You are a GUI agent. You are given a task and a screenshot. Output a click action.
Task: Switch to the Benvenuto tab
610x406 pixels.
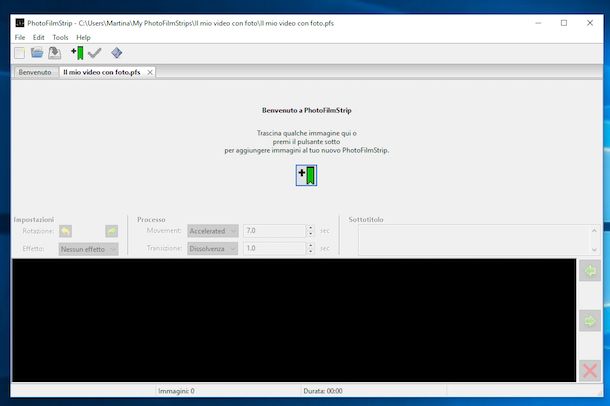(35, 72)
